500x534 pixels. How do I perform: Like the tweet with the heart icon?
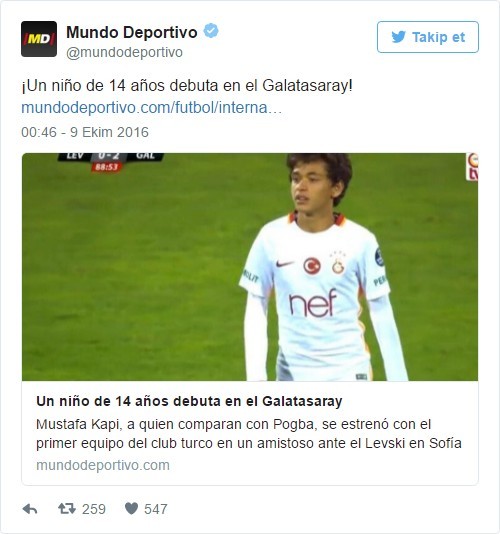click(x=131, y=509)
